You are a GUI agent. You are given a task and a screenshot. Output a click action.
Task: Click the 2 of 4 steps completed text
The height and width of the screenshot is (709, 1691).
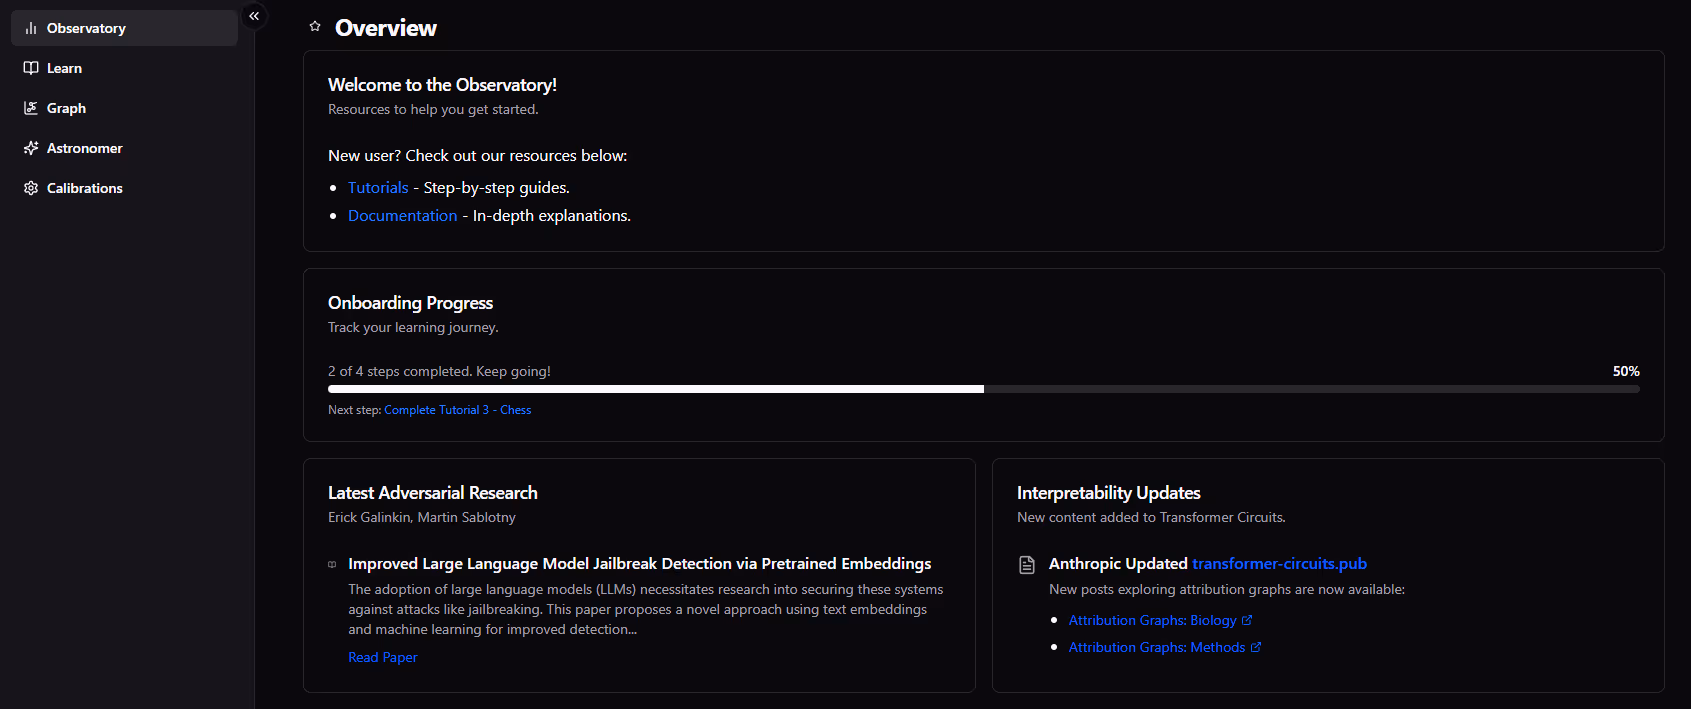coord(439,371)
